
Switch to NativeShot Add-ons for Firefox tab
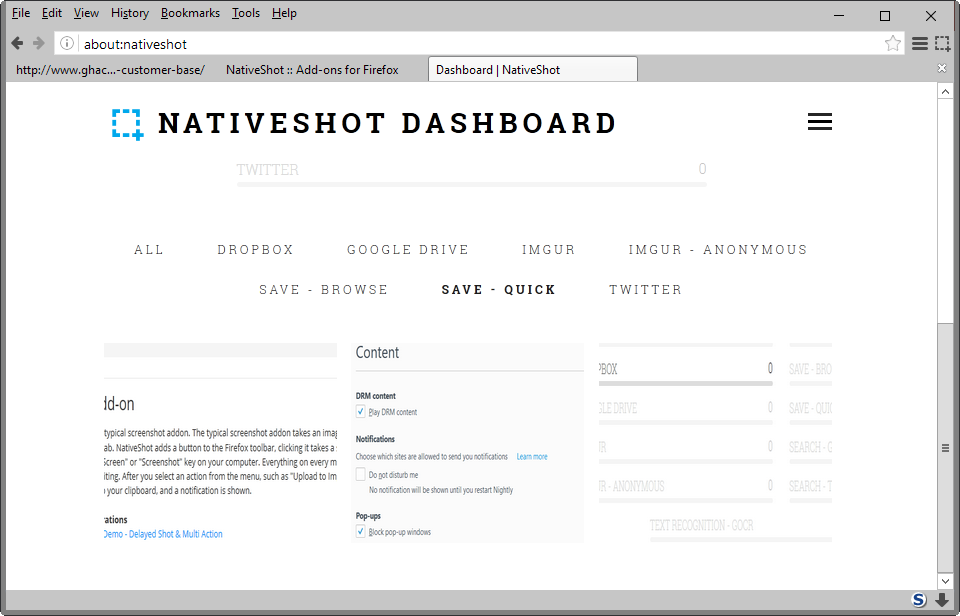pos(312,70)
